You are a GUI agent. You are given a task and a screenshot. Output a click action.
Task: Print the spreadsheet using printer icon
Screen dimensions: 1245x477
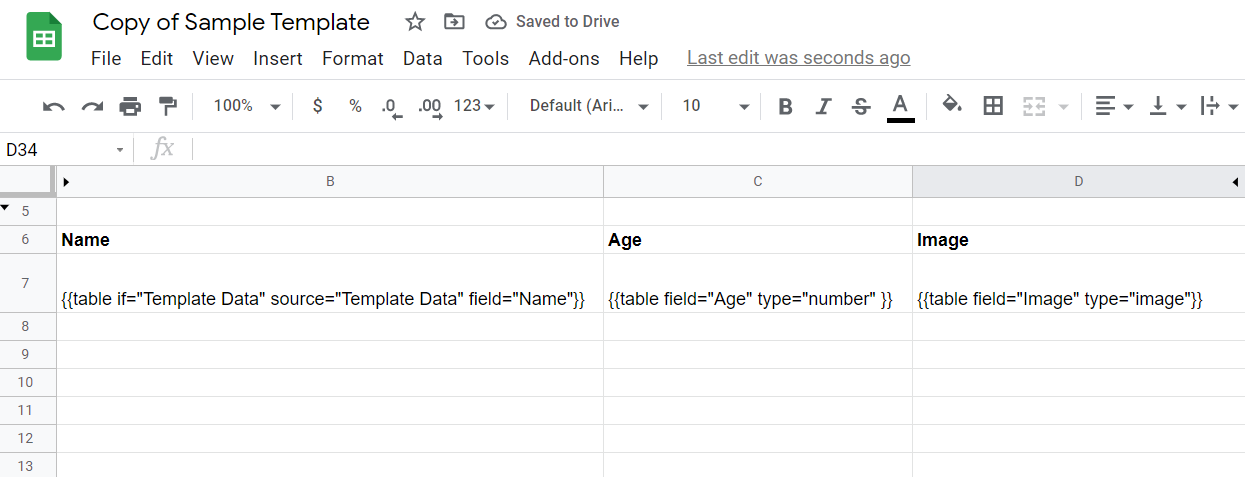(x=130, y=106)
